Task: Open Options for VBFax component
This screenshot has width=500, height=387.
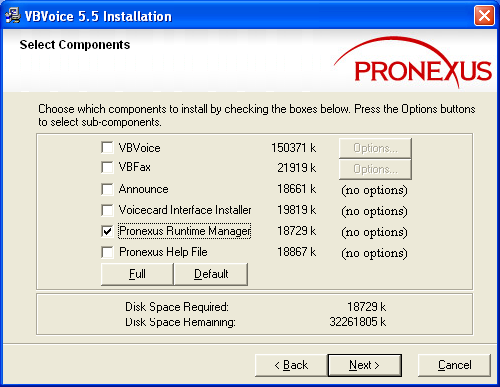Action: coord(375,169)
